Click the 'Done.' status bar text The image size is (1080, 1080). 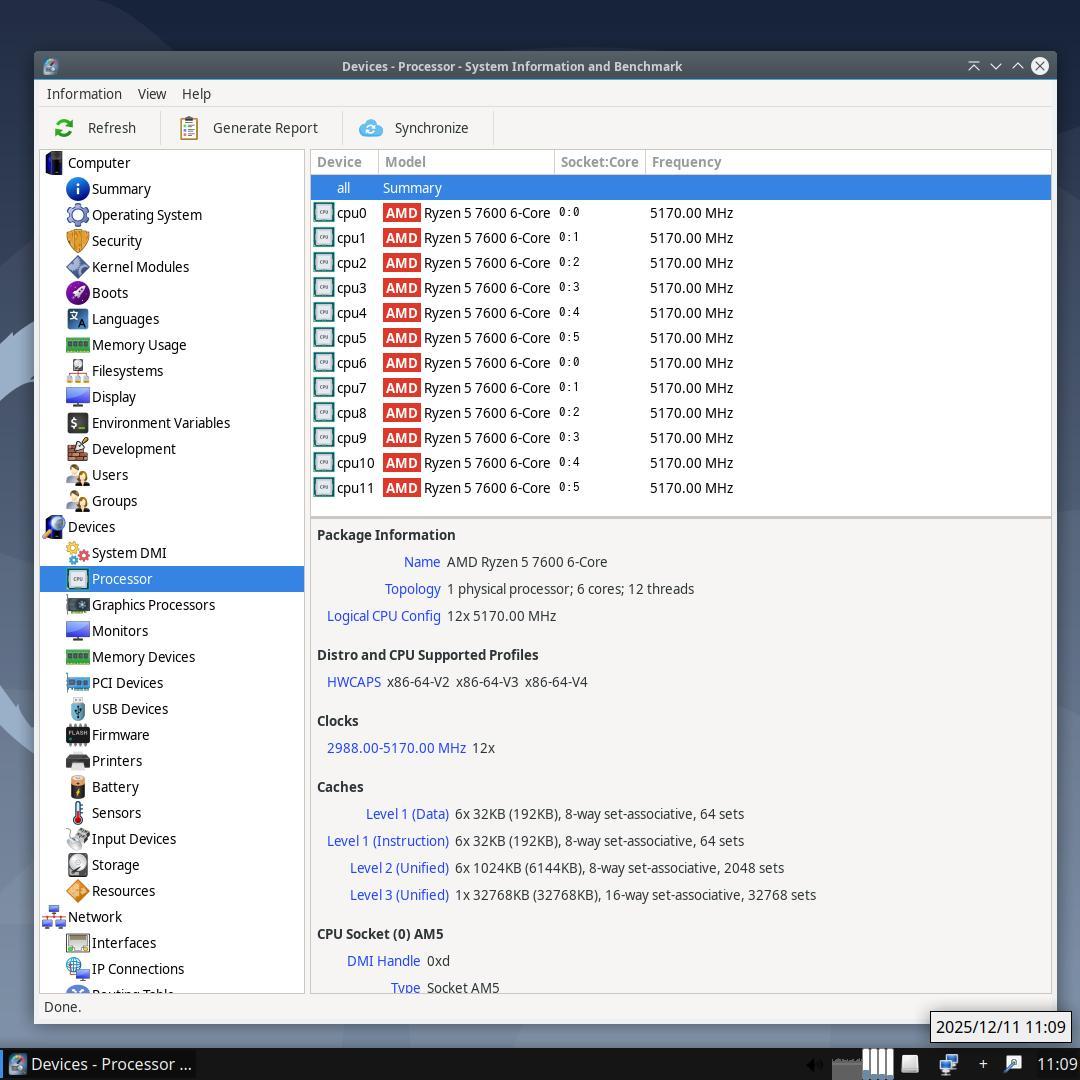[x=63, y=1007]
